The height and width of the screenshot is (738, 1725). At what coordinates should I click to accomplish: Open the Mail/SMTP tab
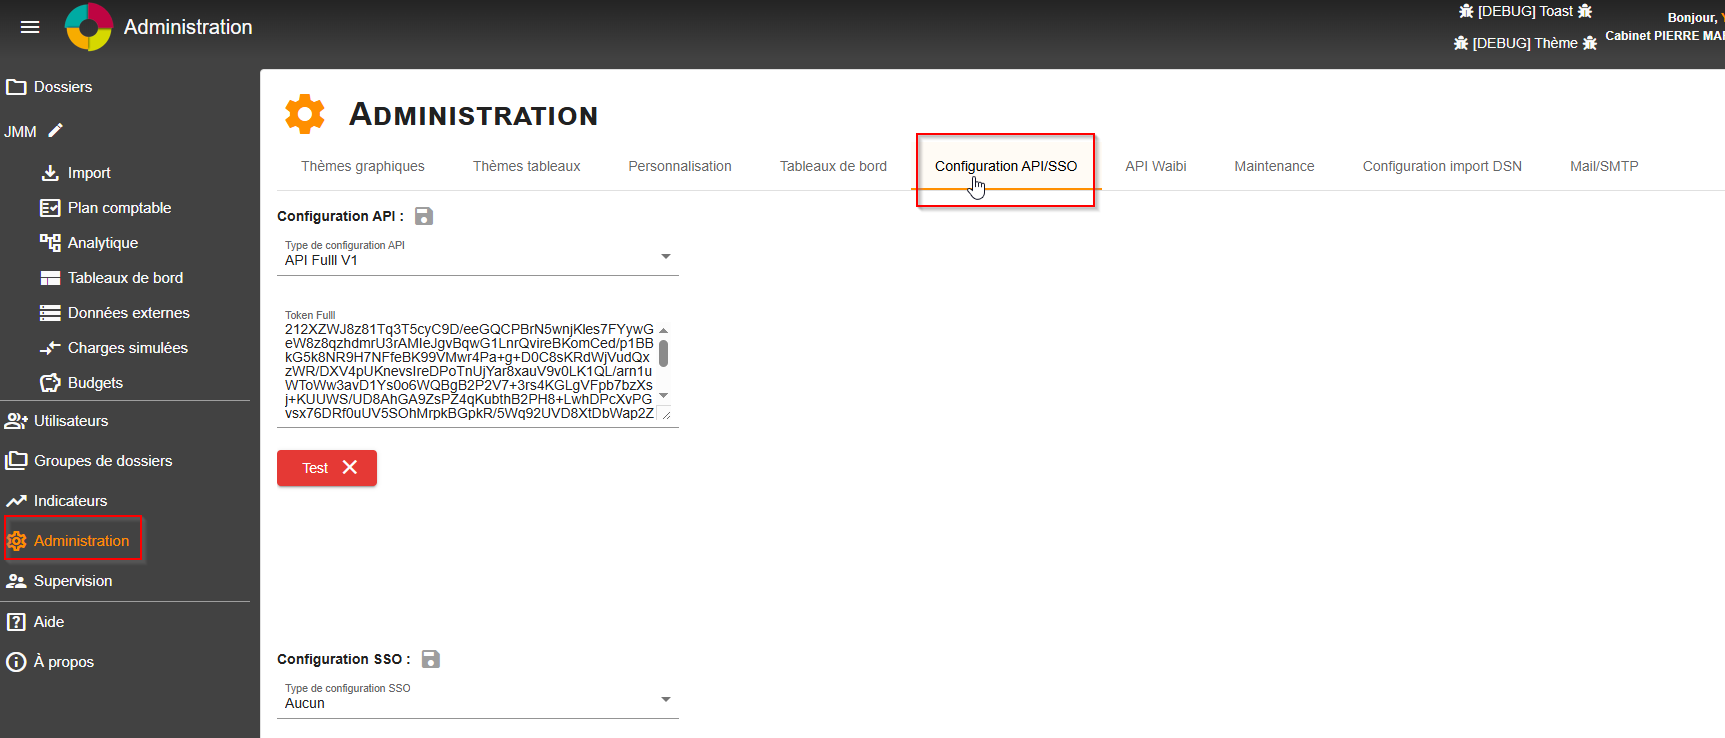coord(1604,166)
